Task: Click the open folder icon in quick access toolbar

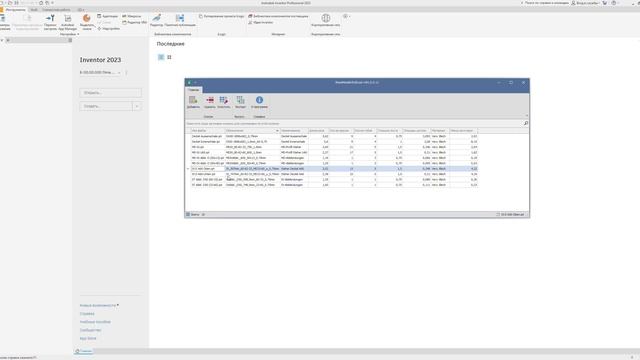Action: point(10,3)
